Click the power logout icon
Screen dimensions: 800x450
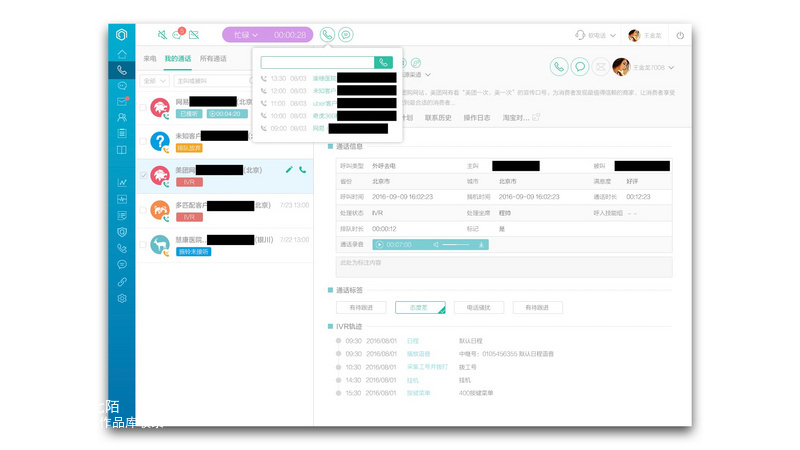[x=680, y=35]
